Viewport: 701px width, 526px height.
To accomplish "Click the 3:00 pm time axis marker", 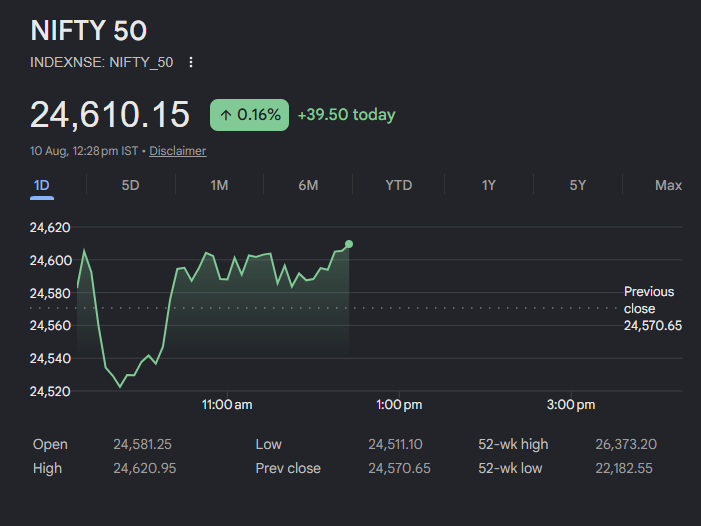I will 571,405.
